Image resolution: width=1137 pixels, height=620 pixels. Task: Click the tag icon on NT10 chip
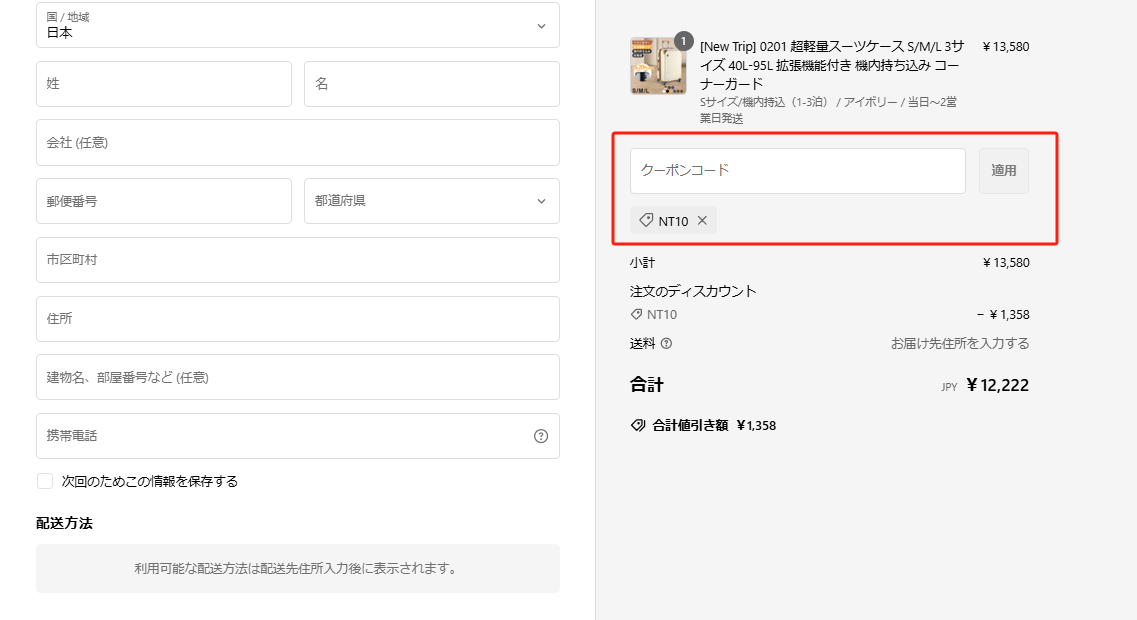pyautogui.click(x=646, y=221)
